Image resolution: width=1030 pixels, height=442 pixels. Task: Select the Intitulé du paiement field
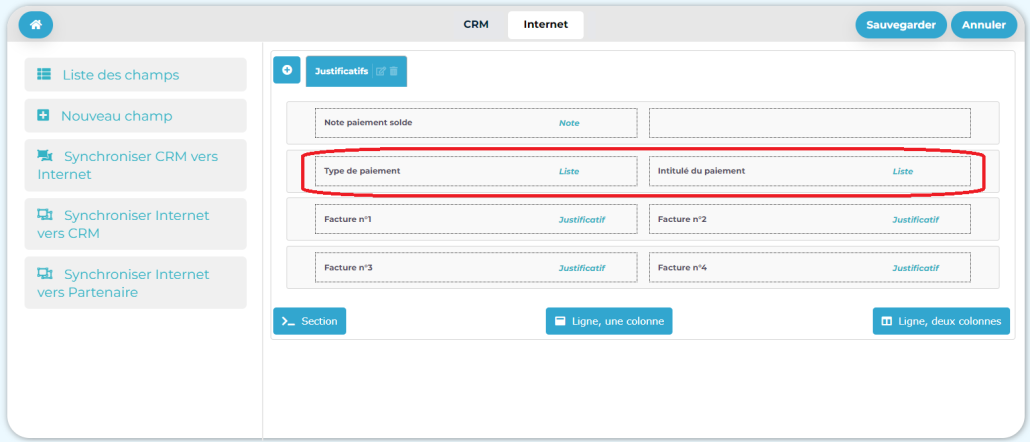pyautogui.click(x=809, y=171)
